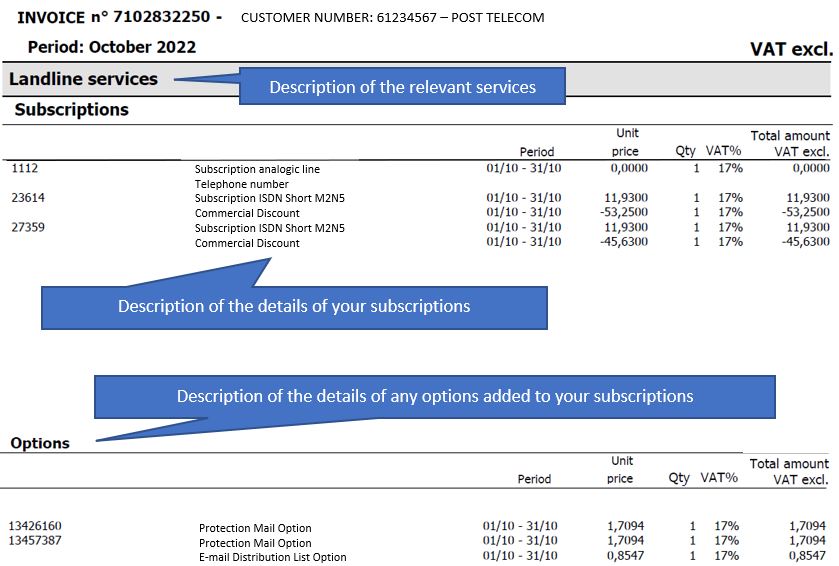Click the 'Description of the relevant services' callout

pos(402,87)
